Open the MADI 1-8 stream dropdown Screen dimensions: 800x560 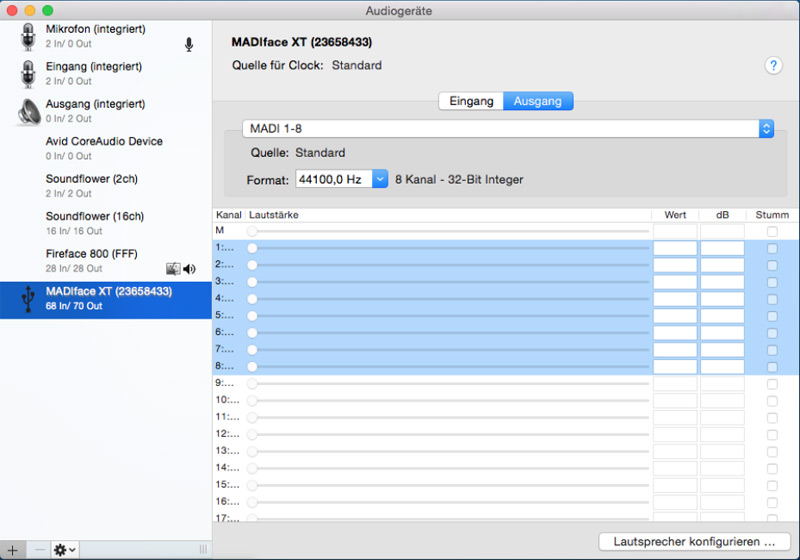pos(508,129)
